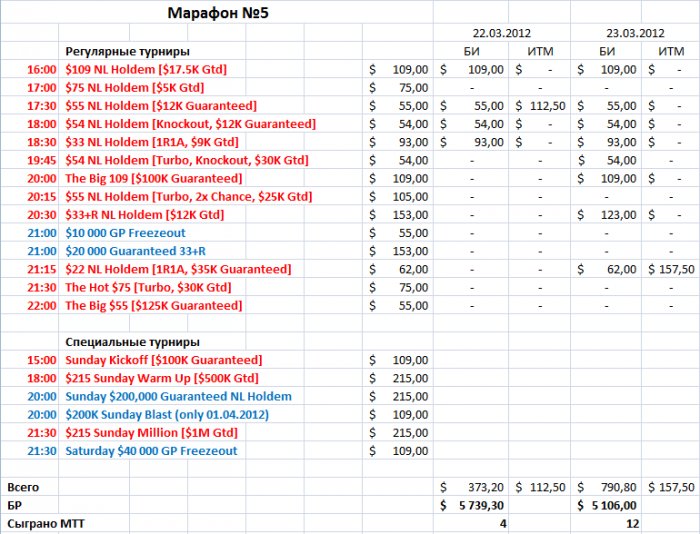The width and height of the screenshot is (700, 534).
Task: Select the 215,00 price of Sunday Million
Action: click(398, 433)
